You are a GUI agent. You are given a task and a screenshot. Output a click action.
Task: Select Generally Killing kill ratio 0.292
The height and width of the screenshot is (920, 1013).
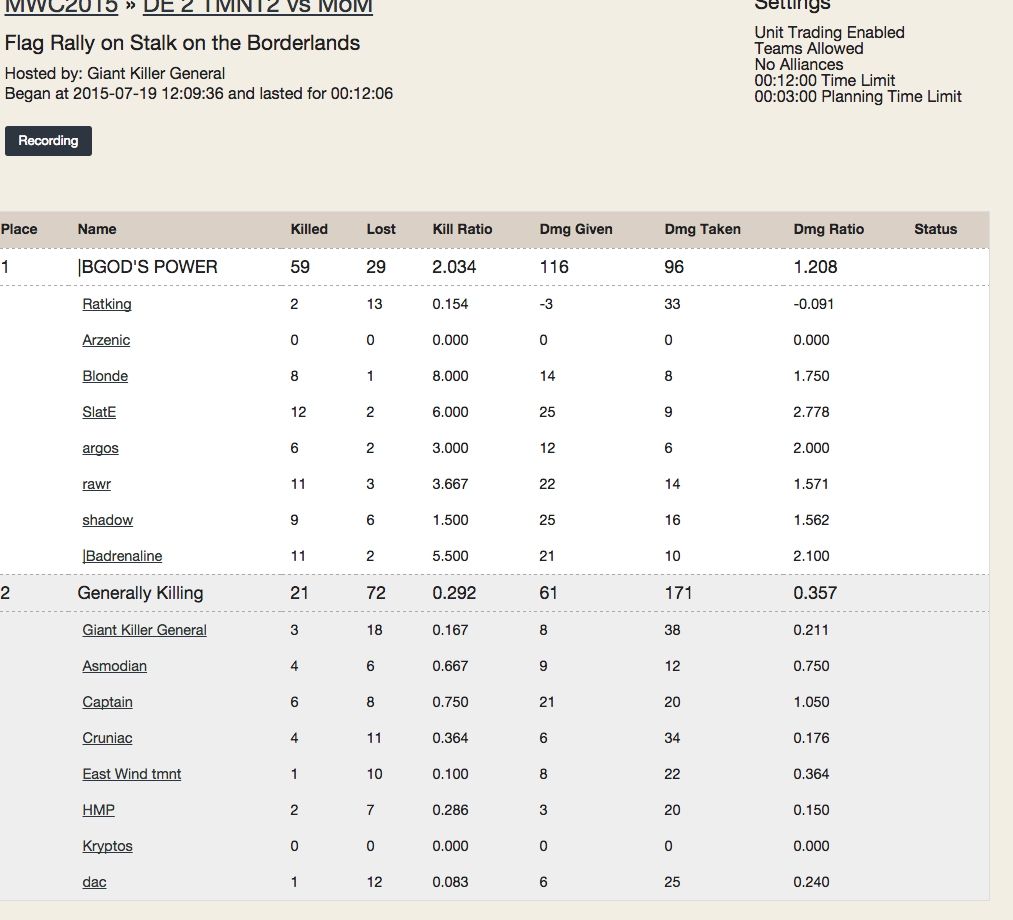pos(454,593)
